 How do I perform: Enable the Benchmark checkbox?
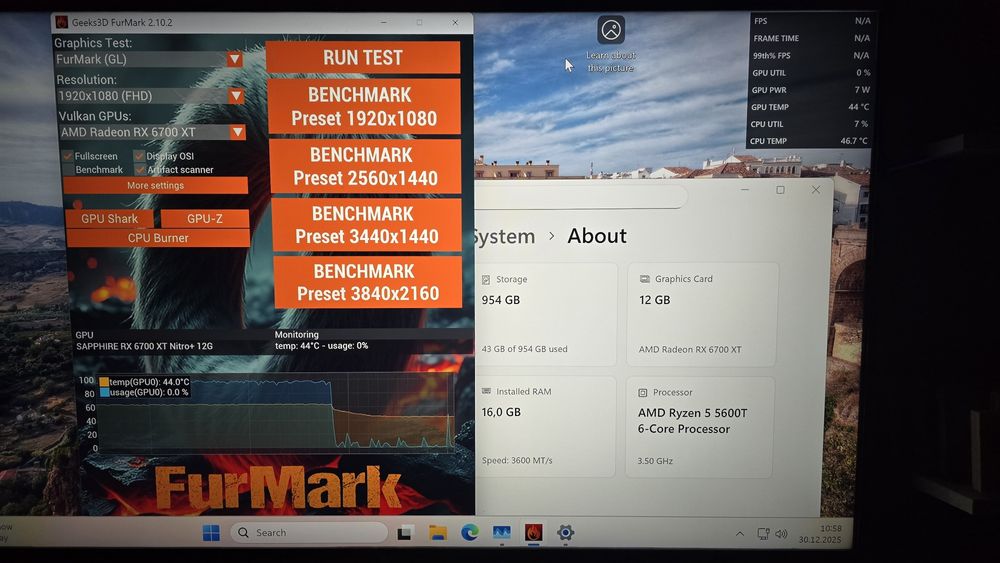[x=68, y=170]
